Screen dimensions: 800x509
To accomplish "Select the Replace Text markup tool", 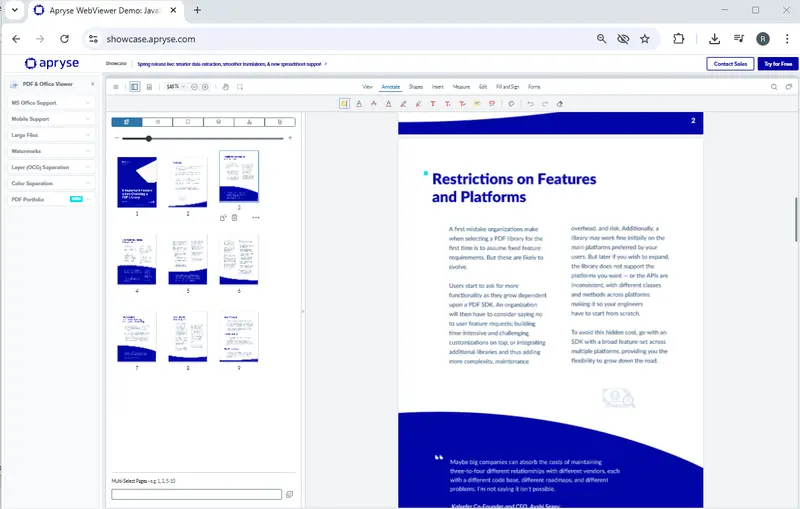I will tap(462, 104).
